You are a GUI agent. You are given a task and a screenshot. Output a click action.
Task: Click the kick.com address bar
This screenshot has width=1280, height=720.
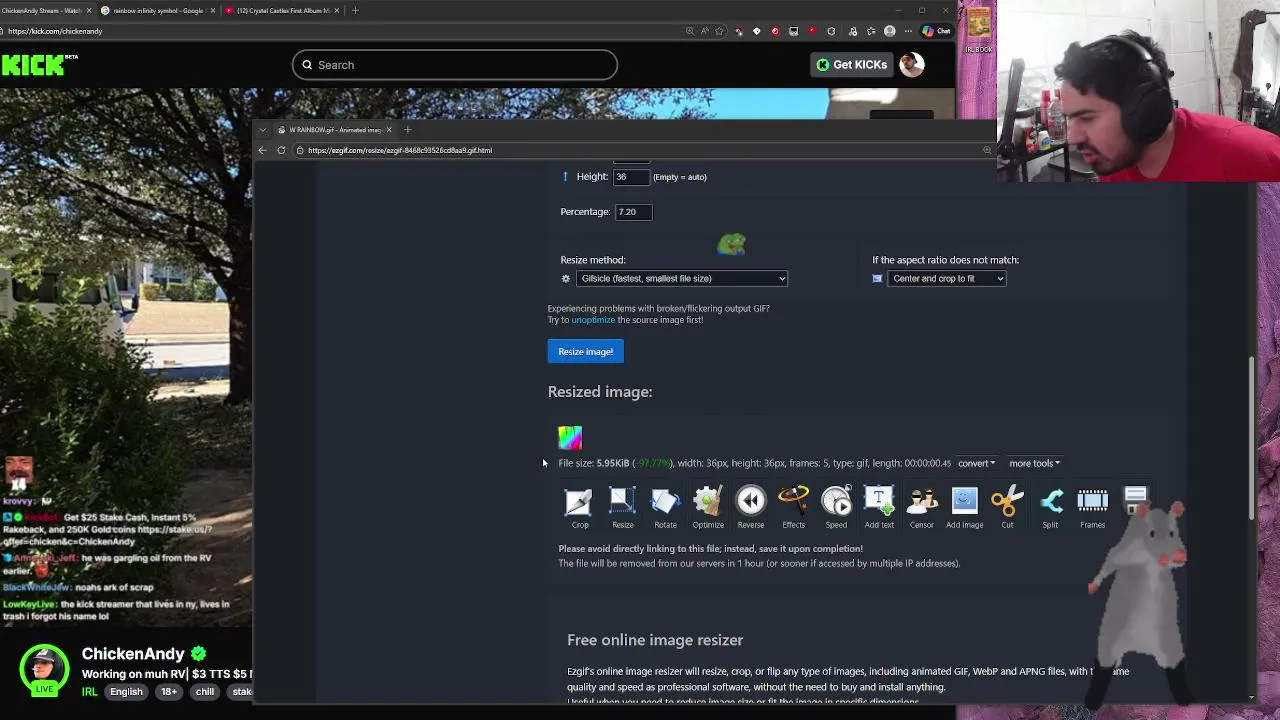pos(340,31)
